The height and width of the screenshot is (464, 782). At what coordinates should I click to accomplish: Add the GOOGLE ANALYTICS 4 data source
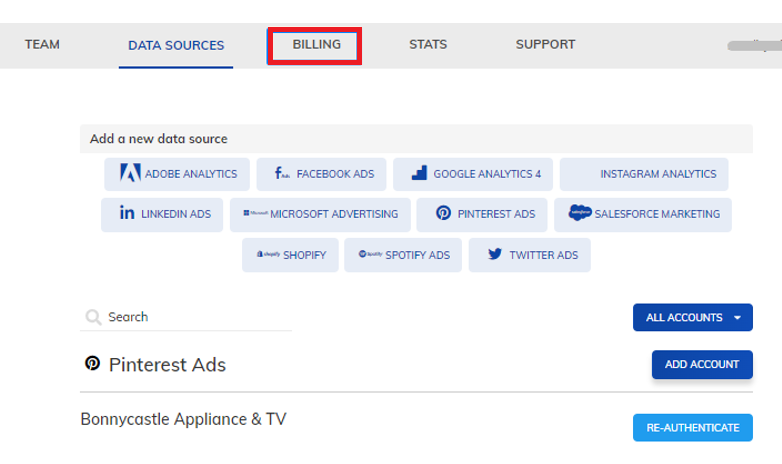coord(473,174)
